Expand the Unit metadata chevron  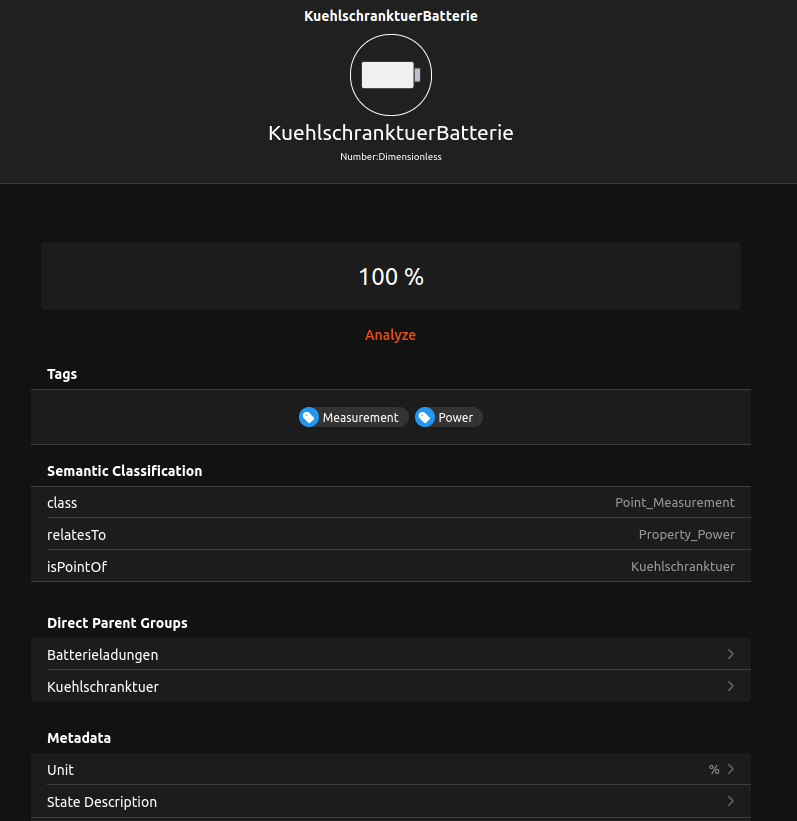731,769
